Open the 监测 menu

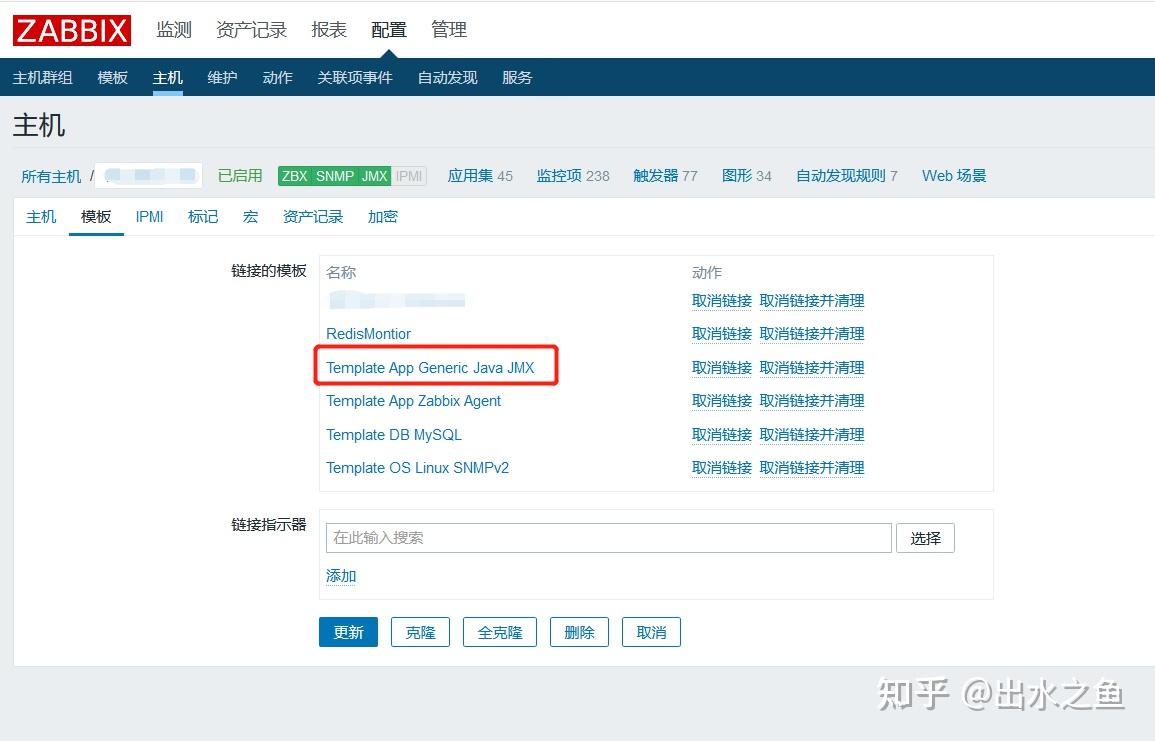click(173, 29)
